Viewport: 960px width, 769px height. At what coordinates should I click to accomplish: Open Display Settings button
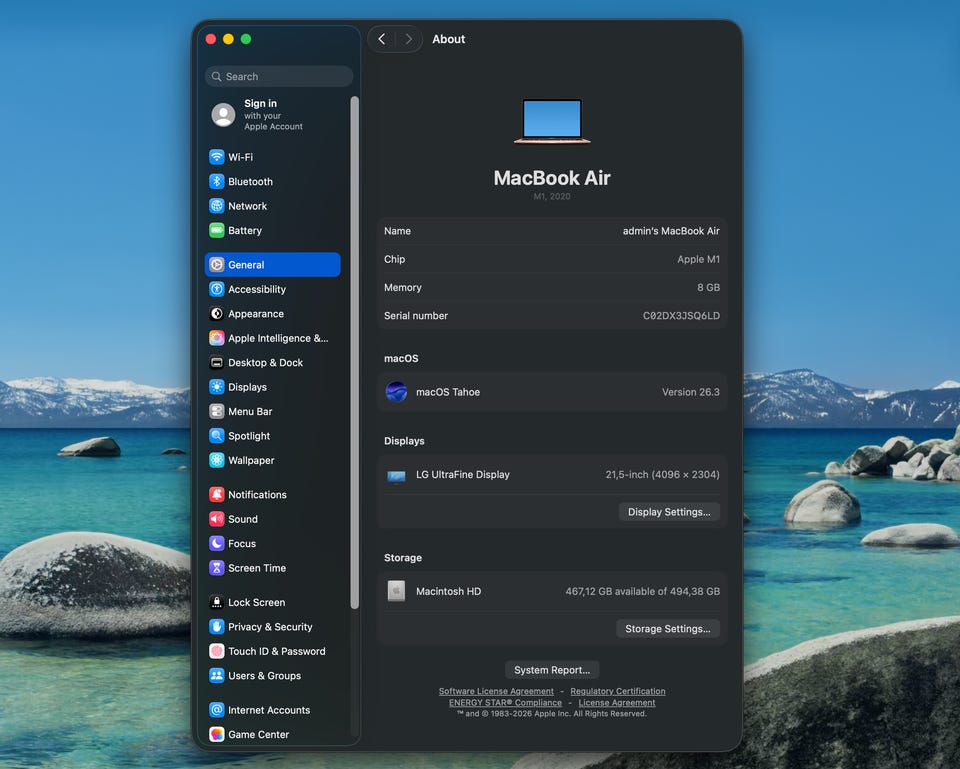pyautogui.click(x=669, y=512)
